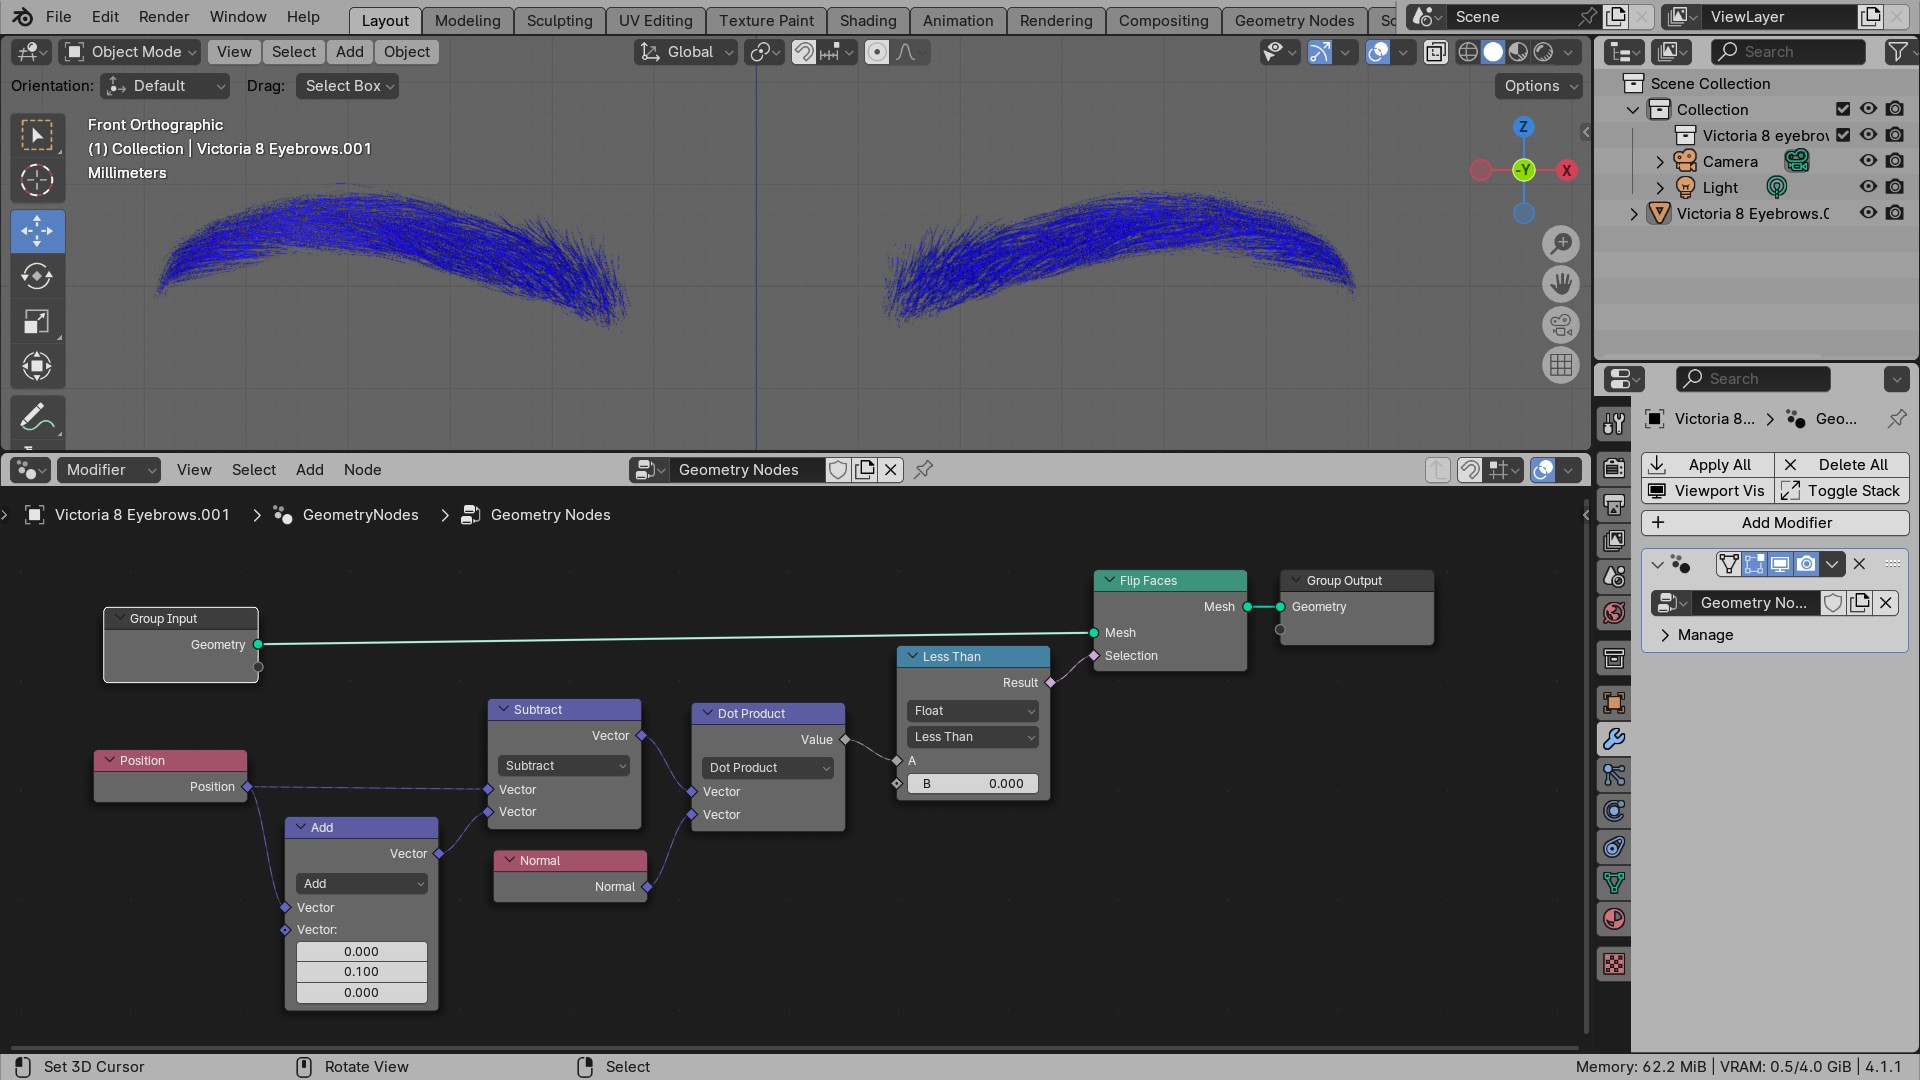This screenshot has height=1080, width=1920.
Task: Hide Camera in viewport via eye icon
Action: [1868, 161]
